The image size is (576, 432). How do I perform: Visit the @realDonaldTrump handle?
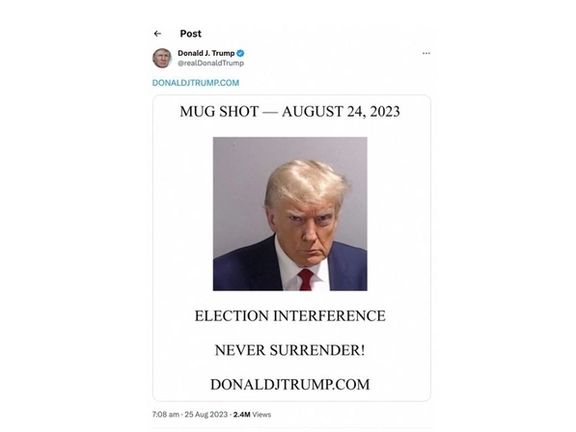point(211,63)
